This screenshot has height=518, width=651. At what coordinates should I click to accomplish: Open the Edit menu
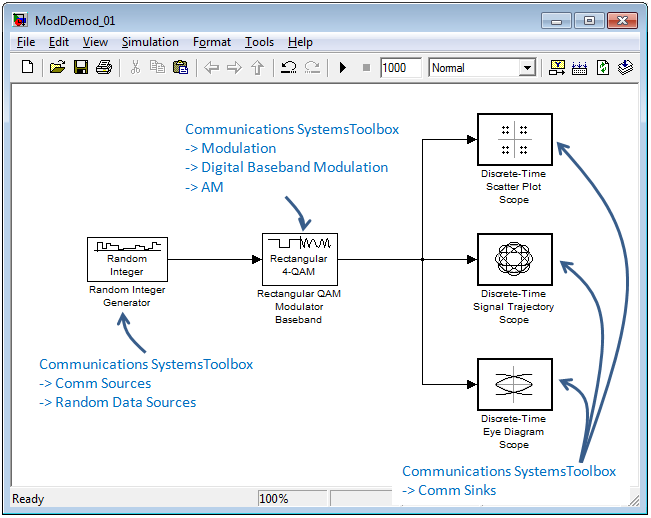59,42
